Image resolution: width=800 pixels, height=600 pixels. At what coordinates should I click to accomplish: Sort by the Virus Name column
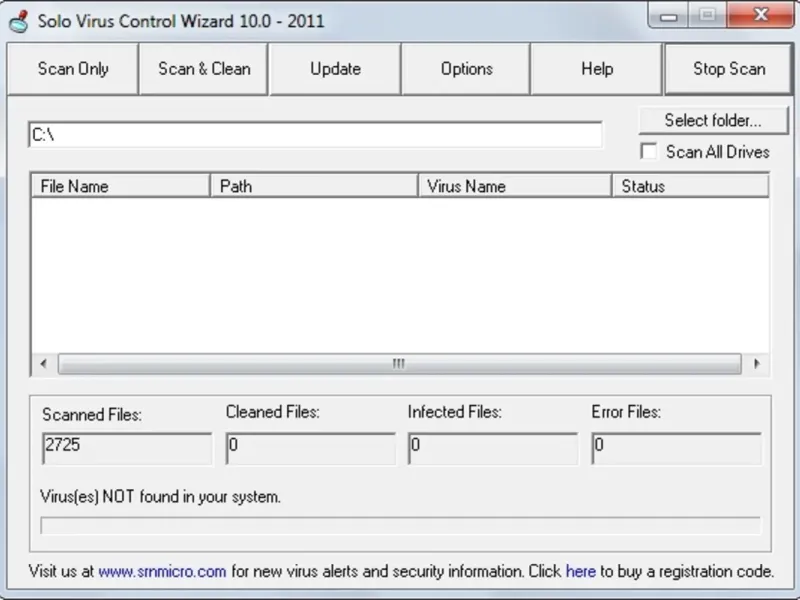pyautogui.click(x=515, y=186)
